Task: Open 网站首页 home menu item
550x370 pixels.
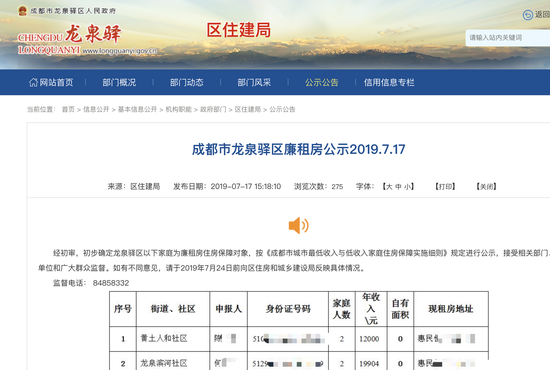Action: click(51, 82)
